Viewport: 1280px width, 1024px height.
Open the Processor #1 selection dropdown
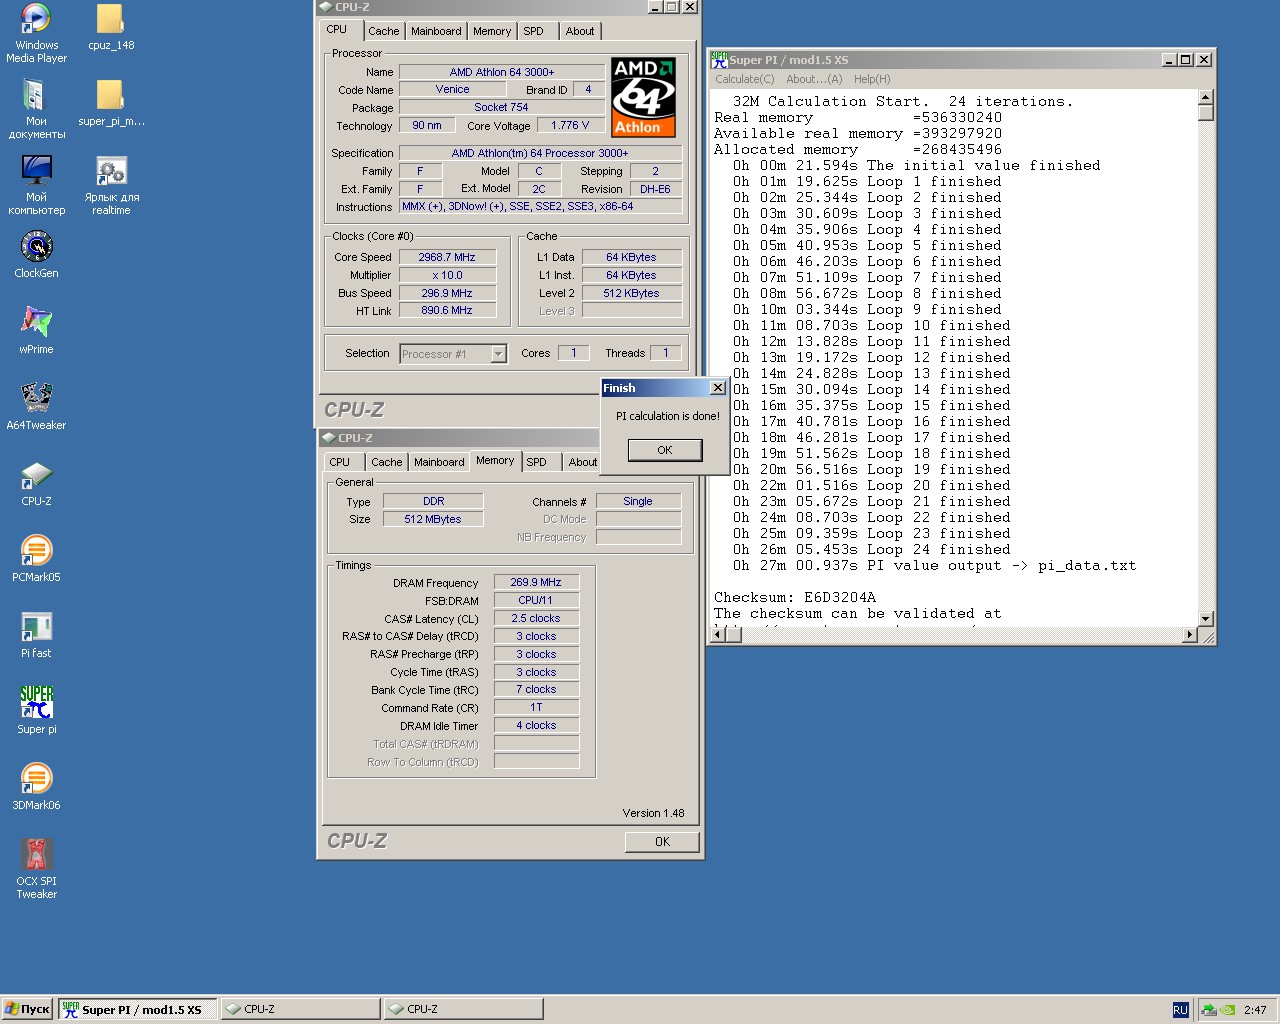(454, 354)
